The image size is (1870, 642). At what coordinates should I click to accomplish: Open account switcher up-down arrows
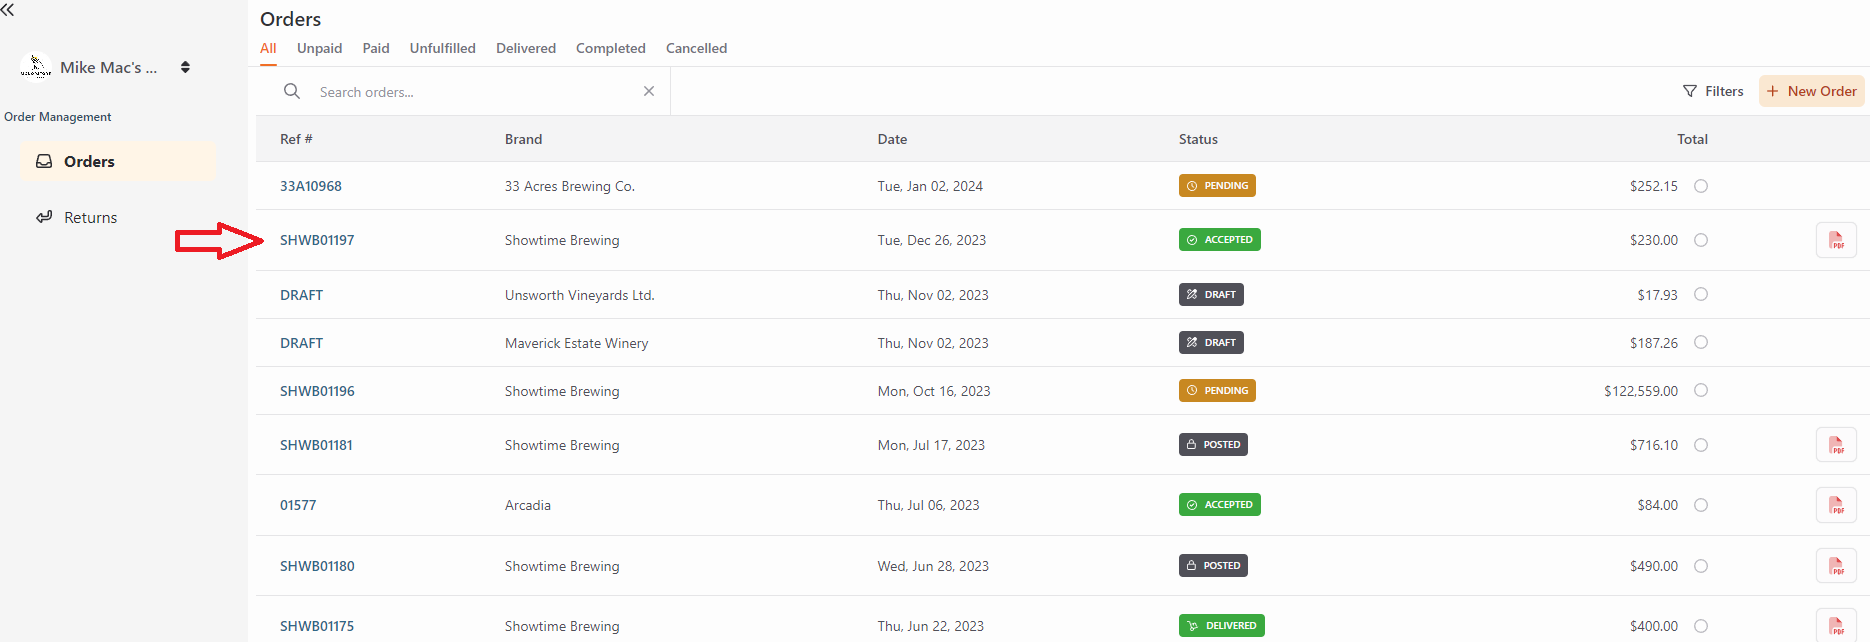185,67
